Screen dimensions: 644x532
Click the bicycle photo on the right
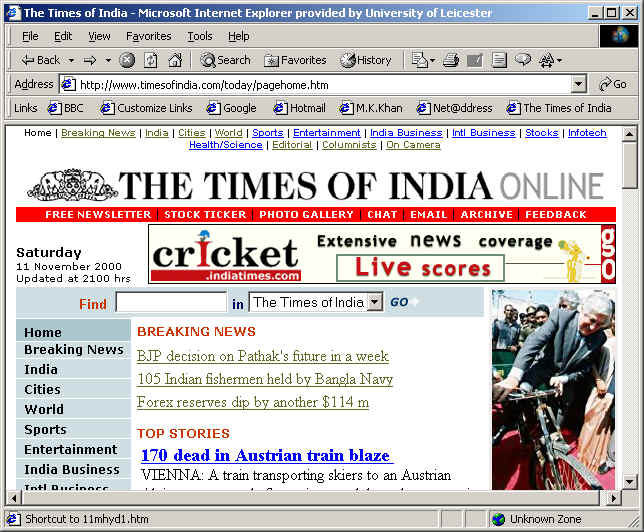click(553, 389)
